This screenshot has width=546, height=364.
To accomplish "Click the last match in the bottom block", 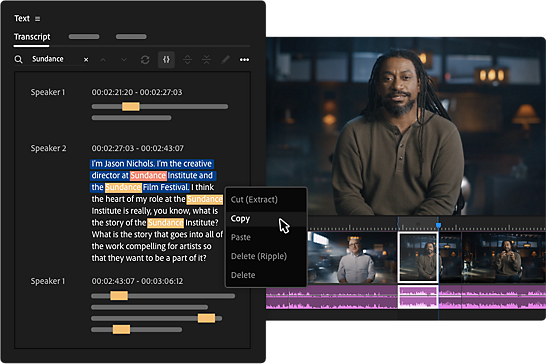I will [x=122, y=330].
